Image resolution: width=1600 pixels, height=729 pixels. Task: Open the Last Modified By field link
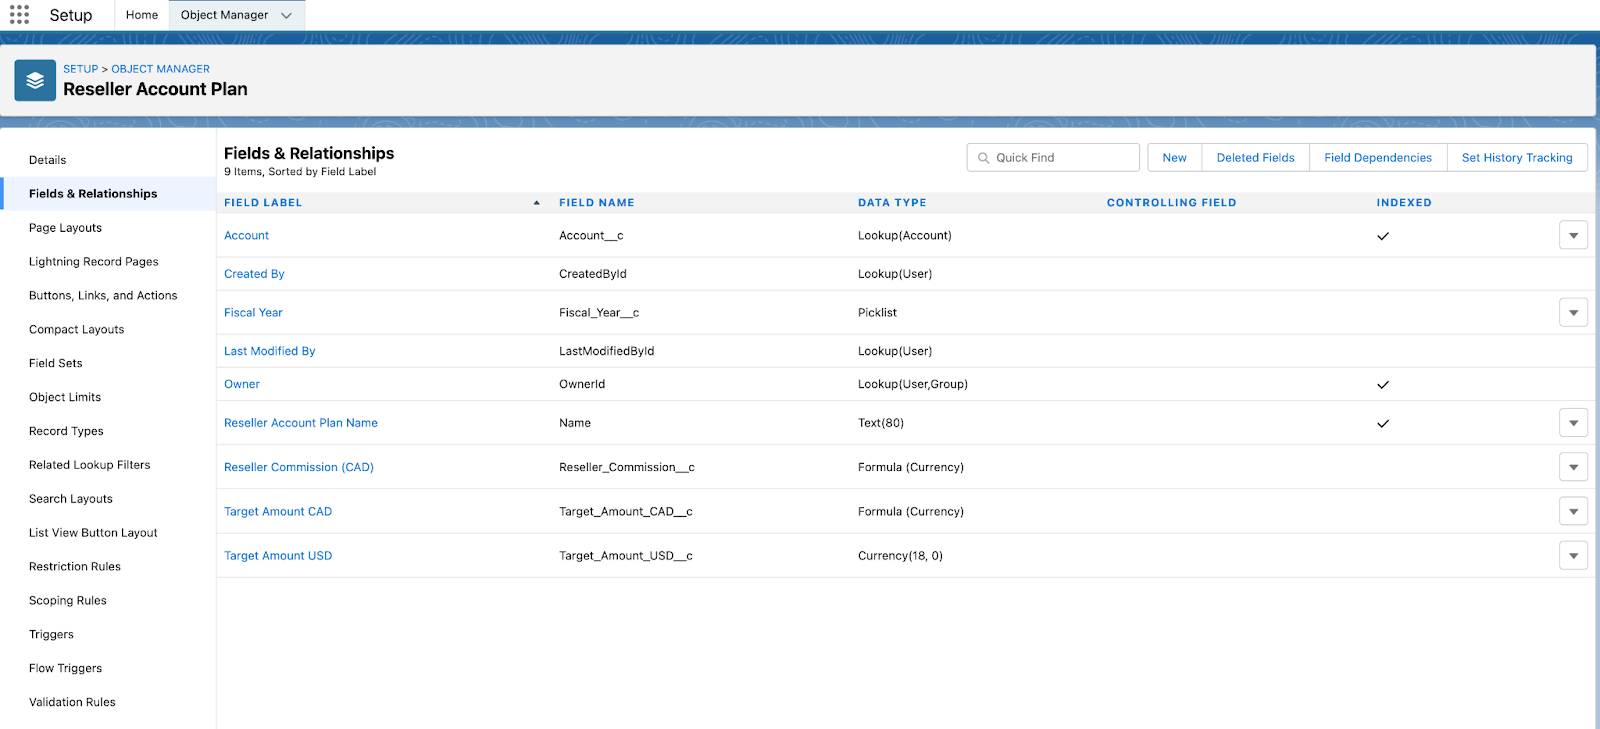(x=269, y=351)
